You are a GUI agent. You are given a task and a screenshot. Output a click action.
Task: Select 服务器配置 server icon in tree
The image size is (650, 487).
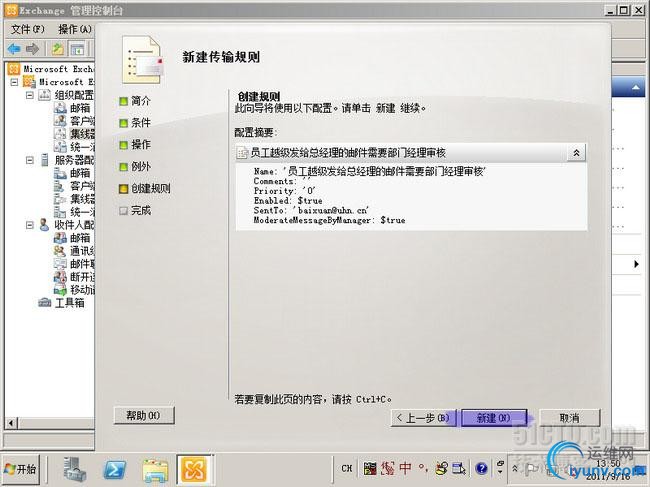pos(44,160)
